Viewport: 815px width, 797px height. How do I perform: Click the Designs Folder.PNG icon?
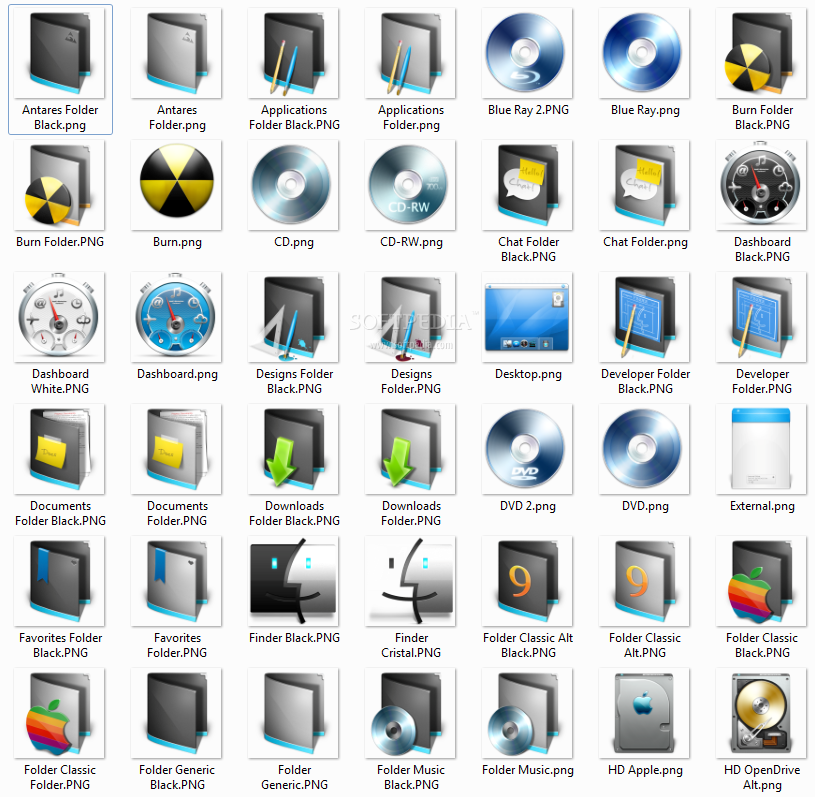[411, 317]
